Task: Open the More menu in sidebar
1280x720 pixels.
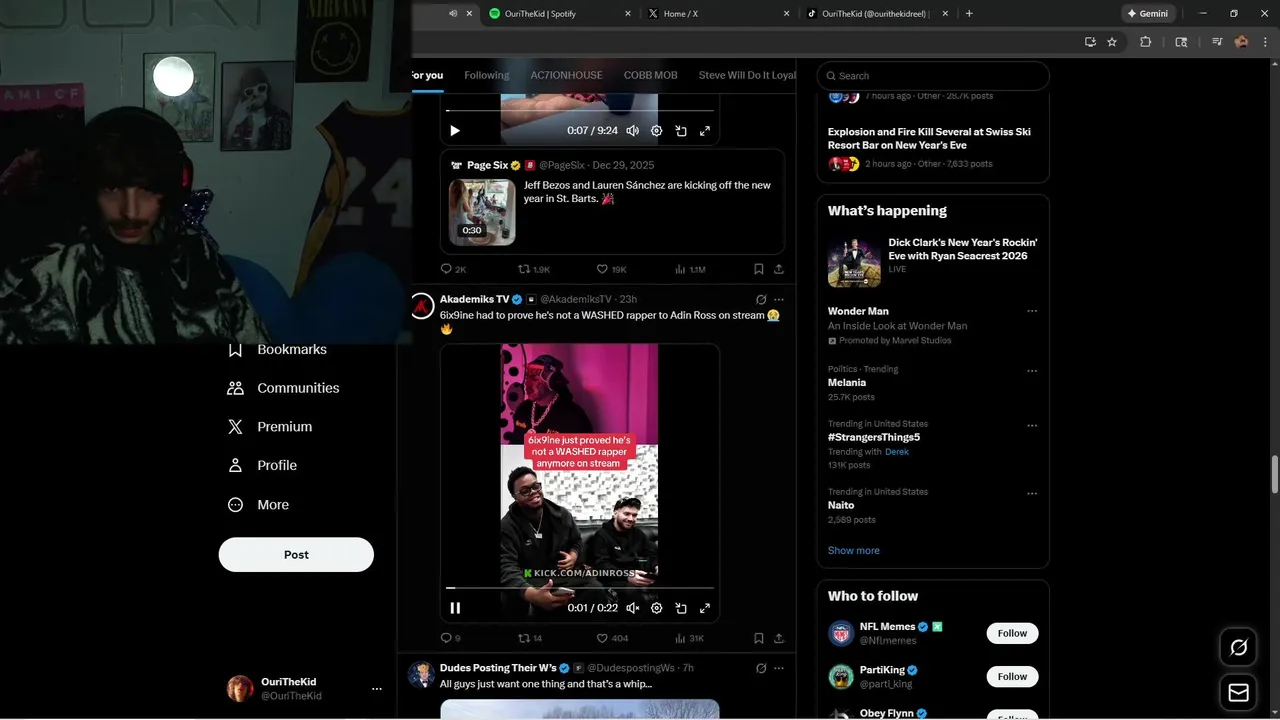Action: (x=258, y=505)
